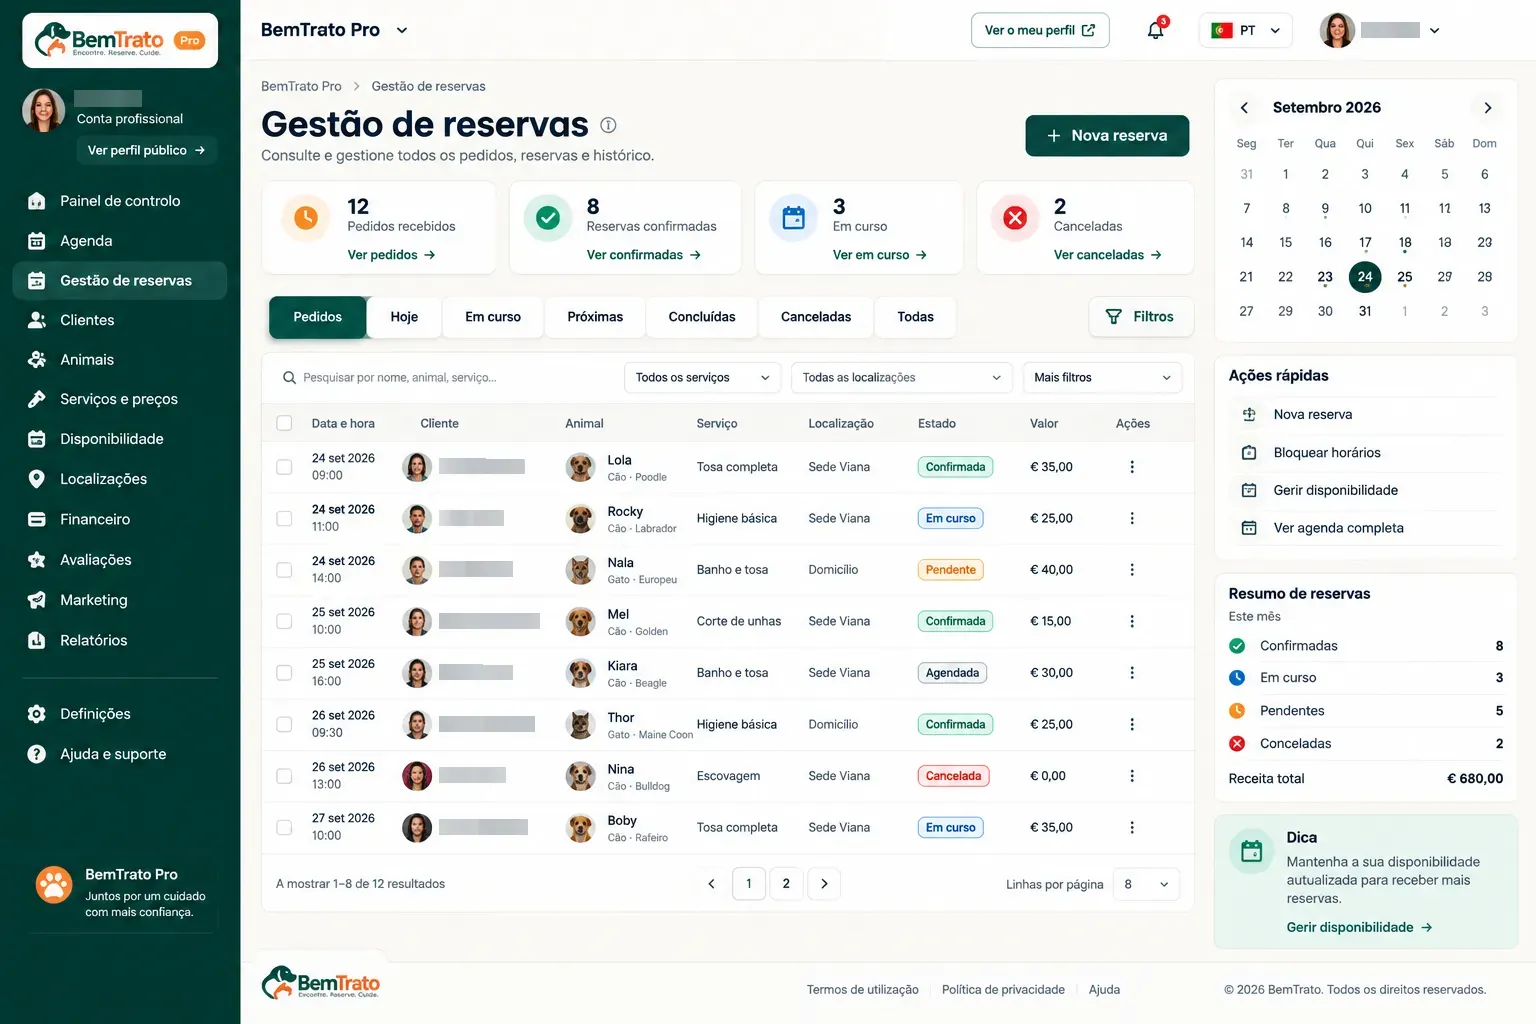The image size is (1536, 1024).
Task: Check the Nala reservation row checkbox
Action: 284,570
